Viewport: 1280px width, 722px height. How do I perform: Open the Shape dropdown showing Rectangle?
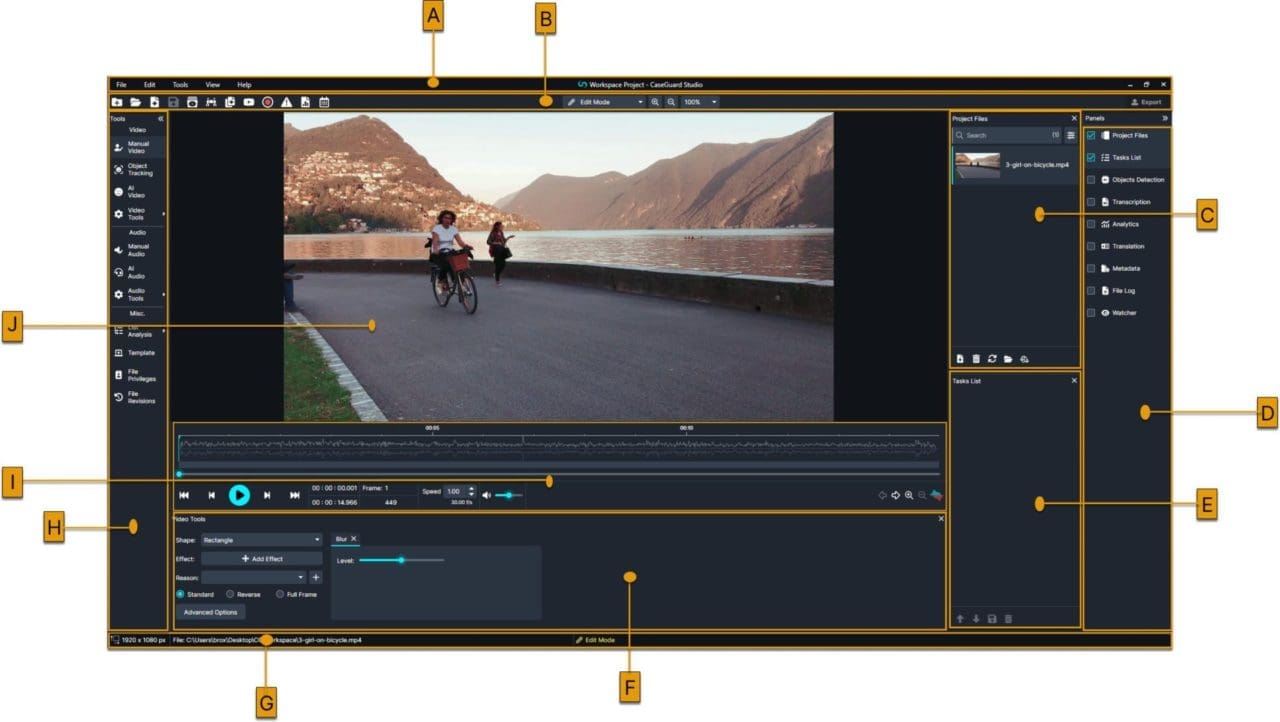261,540
